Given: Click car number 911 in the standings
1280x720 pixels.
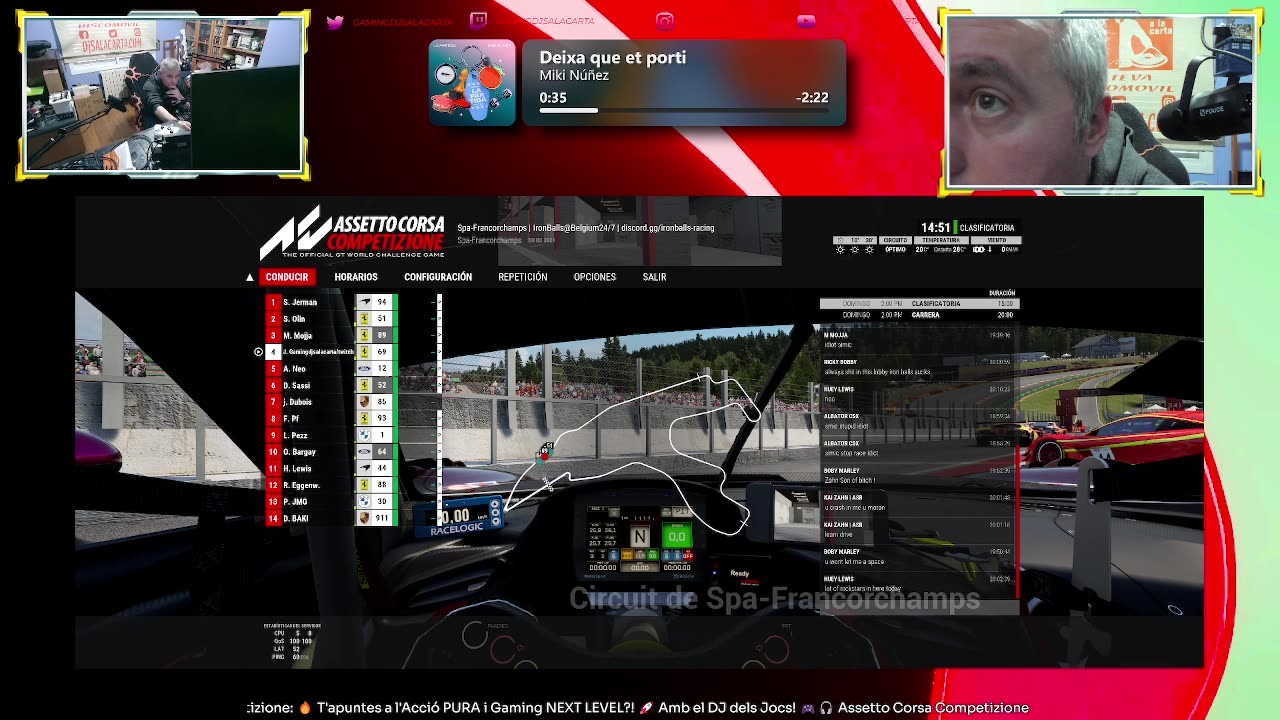Looking at the screenshot, I should coord(382,518).
